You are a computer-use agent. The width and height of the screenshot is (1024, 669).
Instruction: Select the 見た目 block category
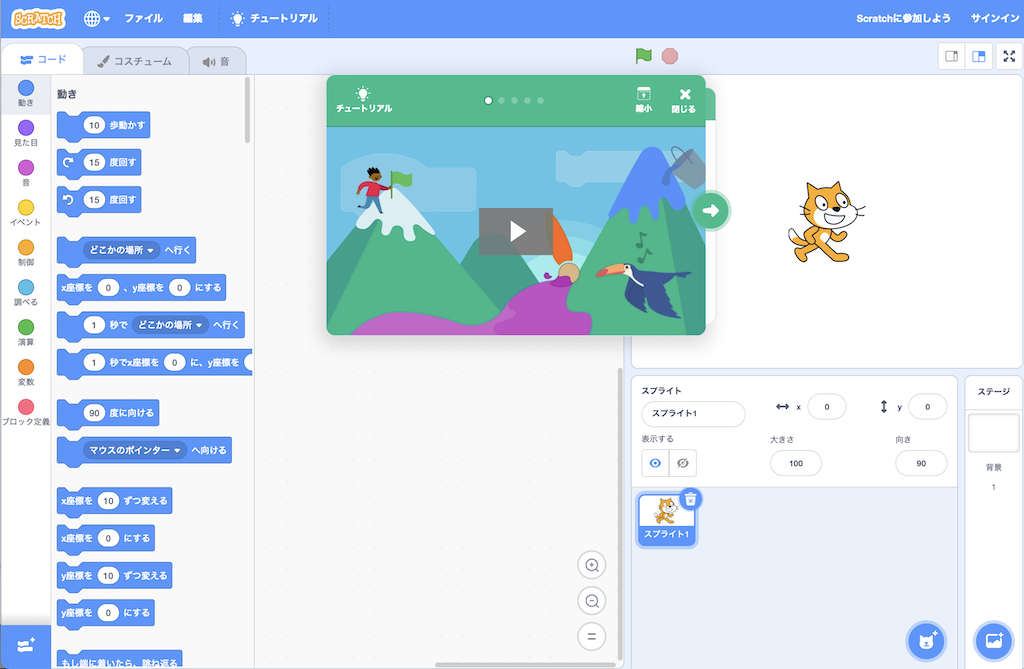[x=25, y=133]
